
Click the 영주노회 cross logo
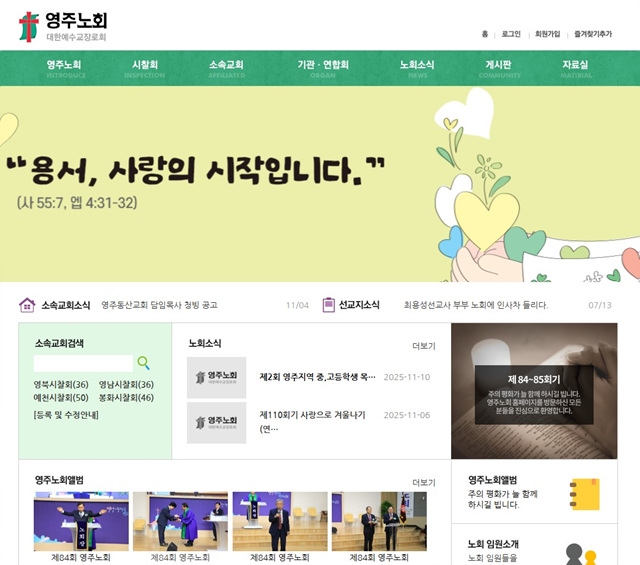pyautogui.click(x=29, y=27)
